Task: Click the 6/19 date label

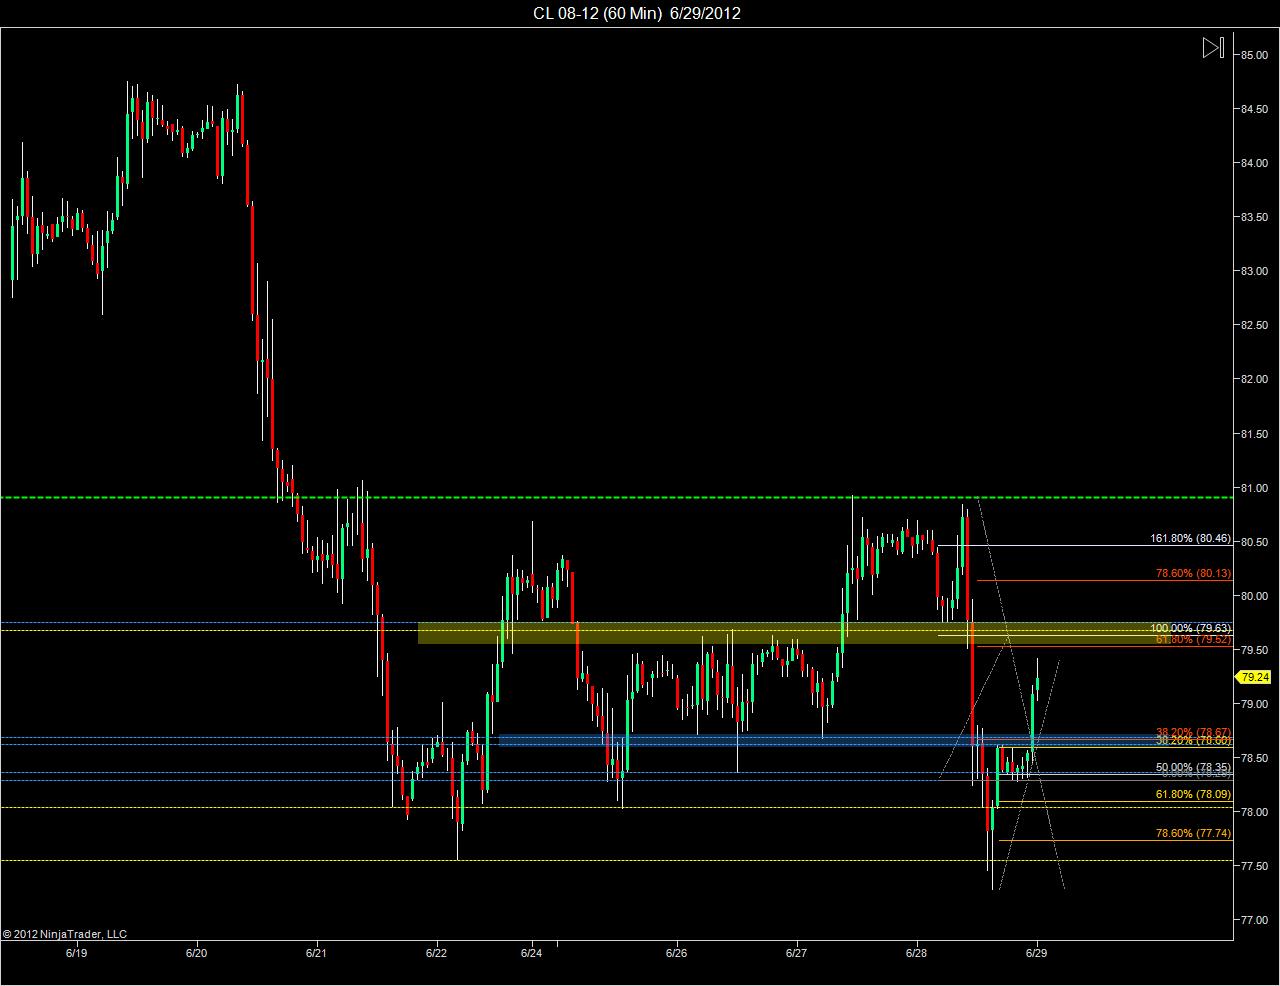Action: coord(76,954)
